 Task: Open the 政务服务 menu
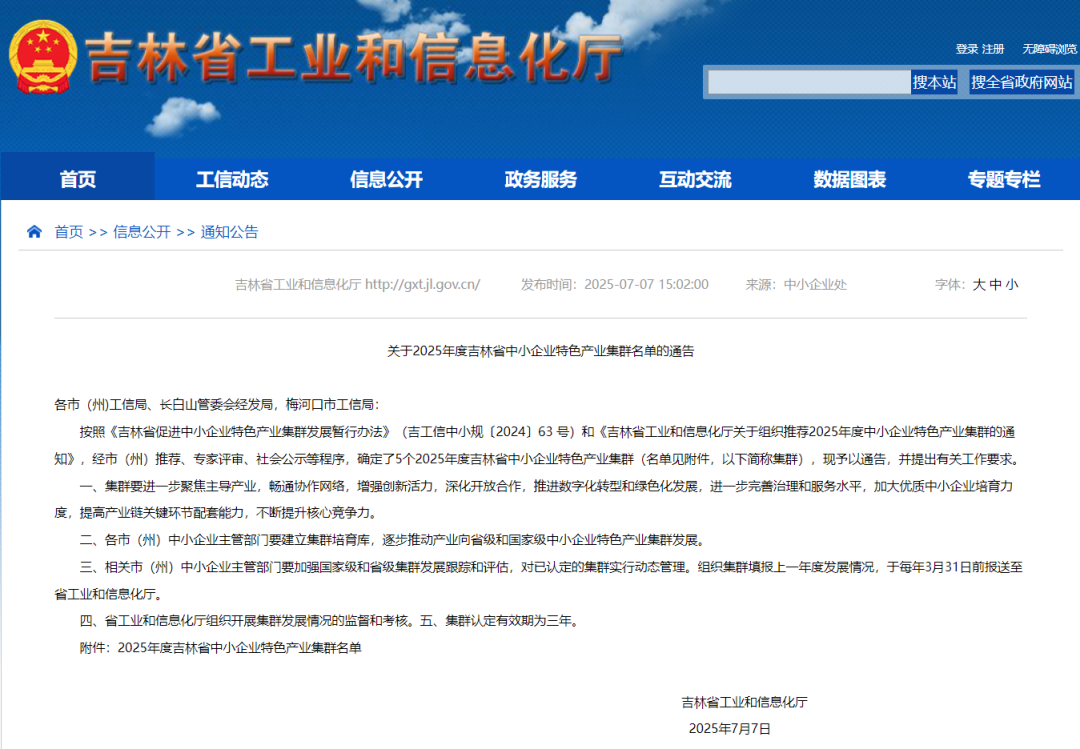tap(540, 178)
